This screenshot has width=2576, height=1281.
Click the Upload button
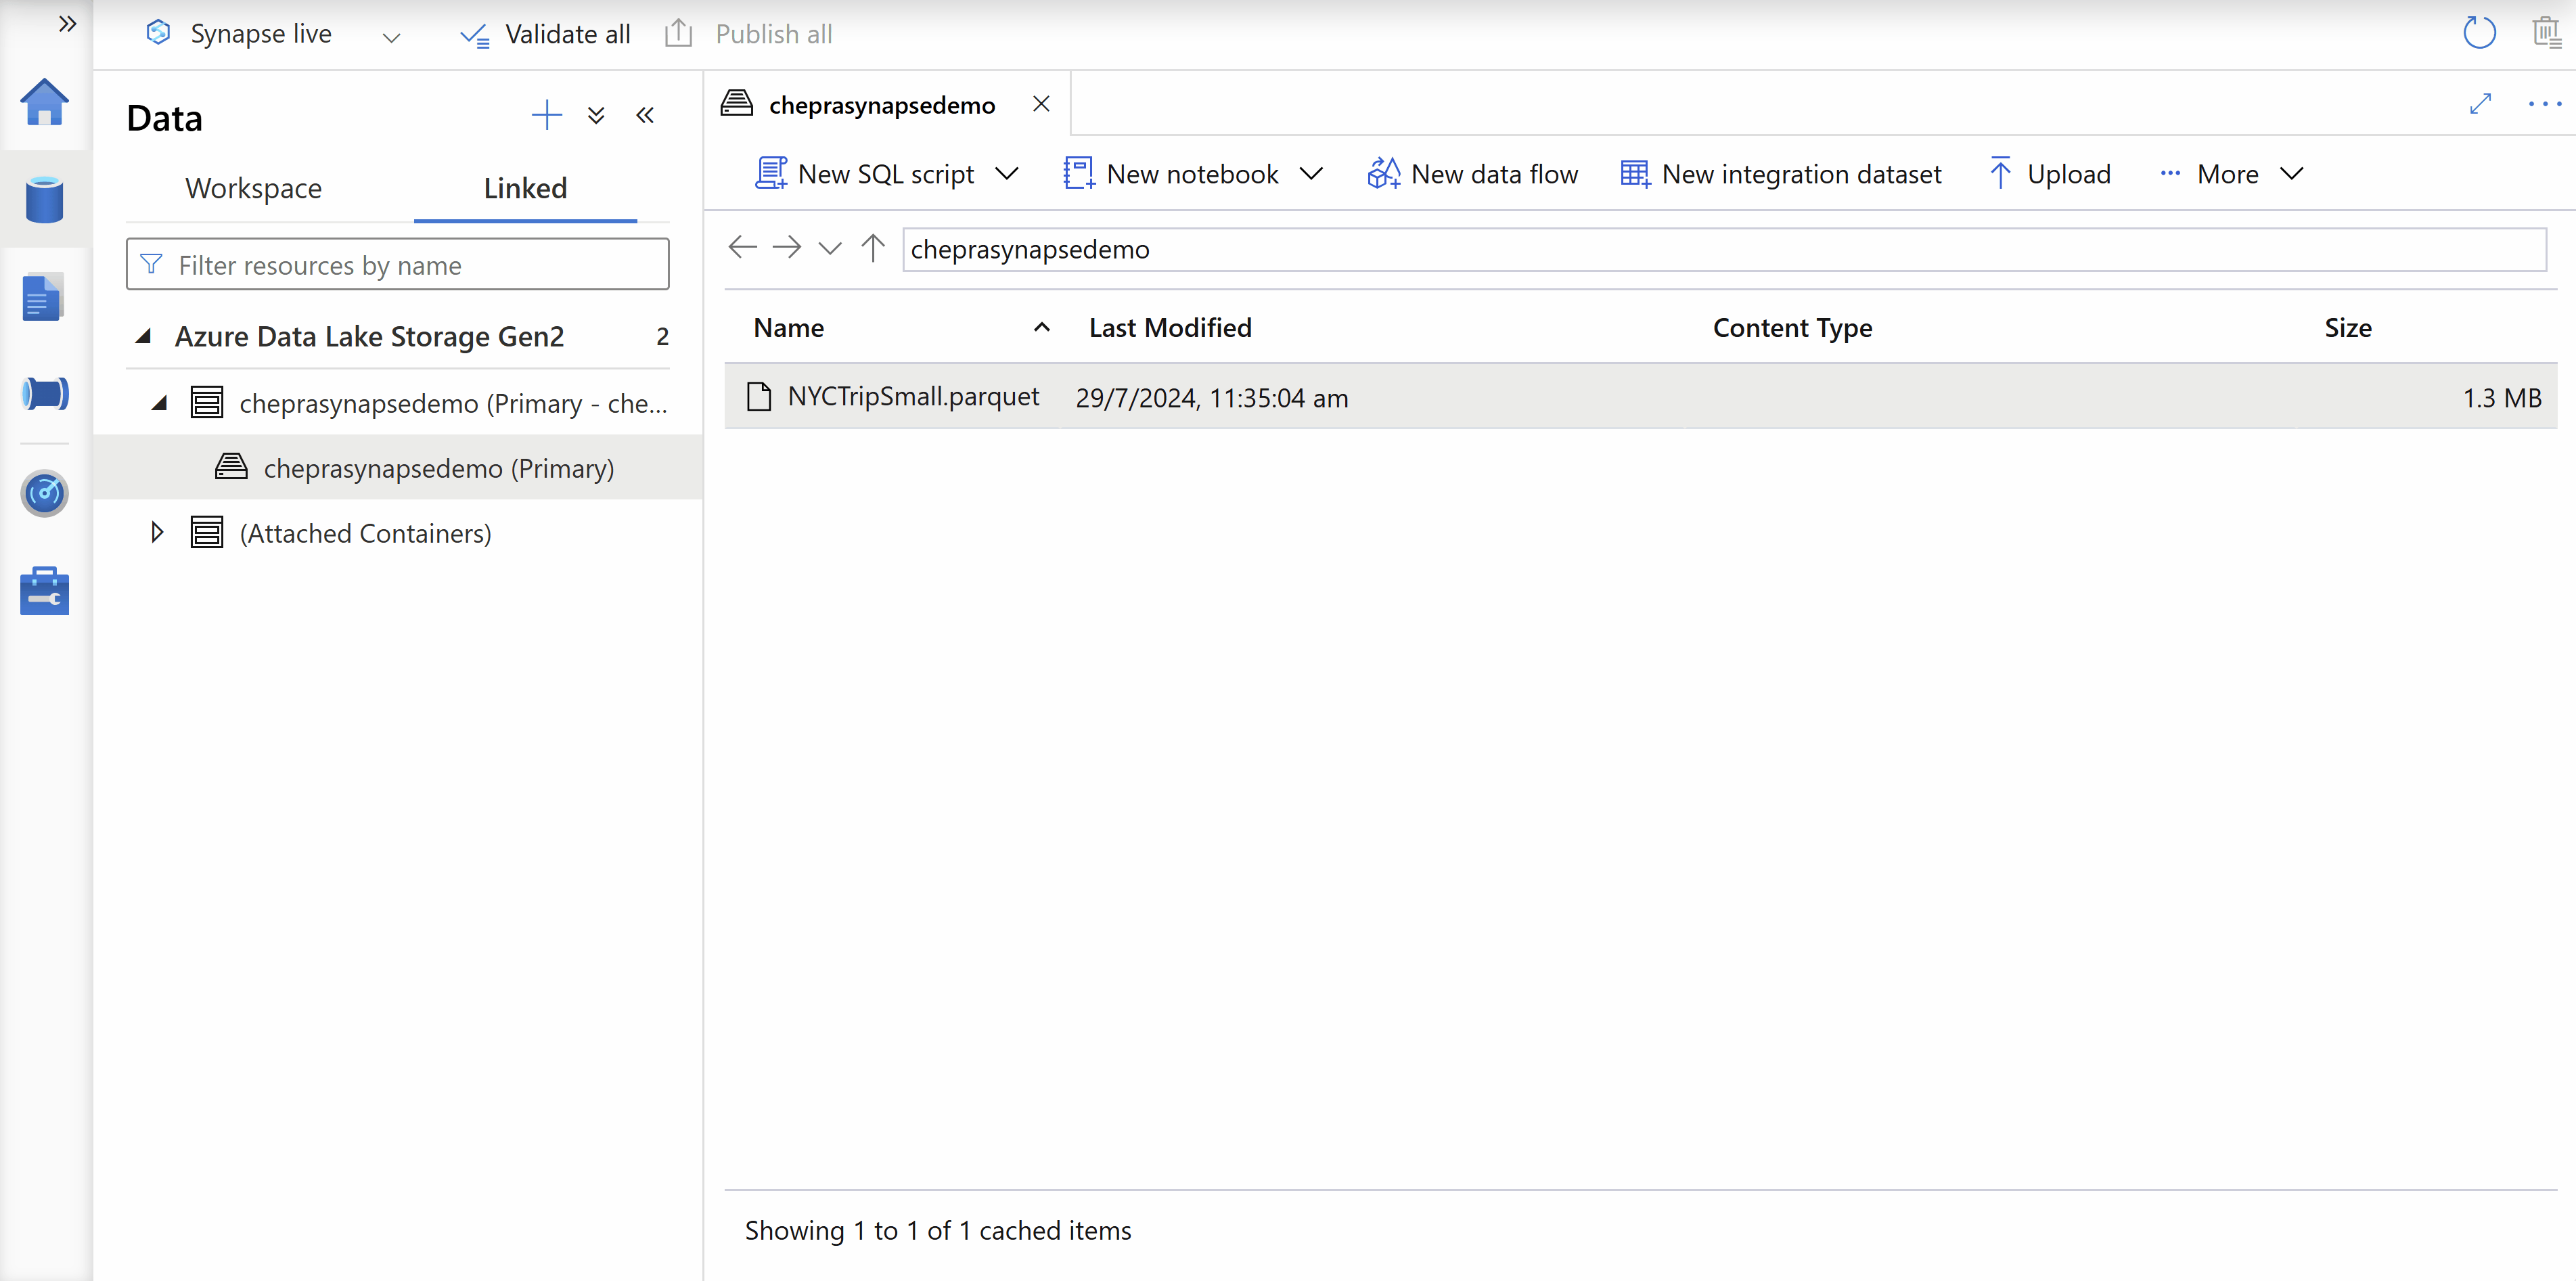[x=2050, y=174]
